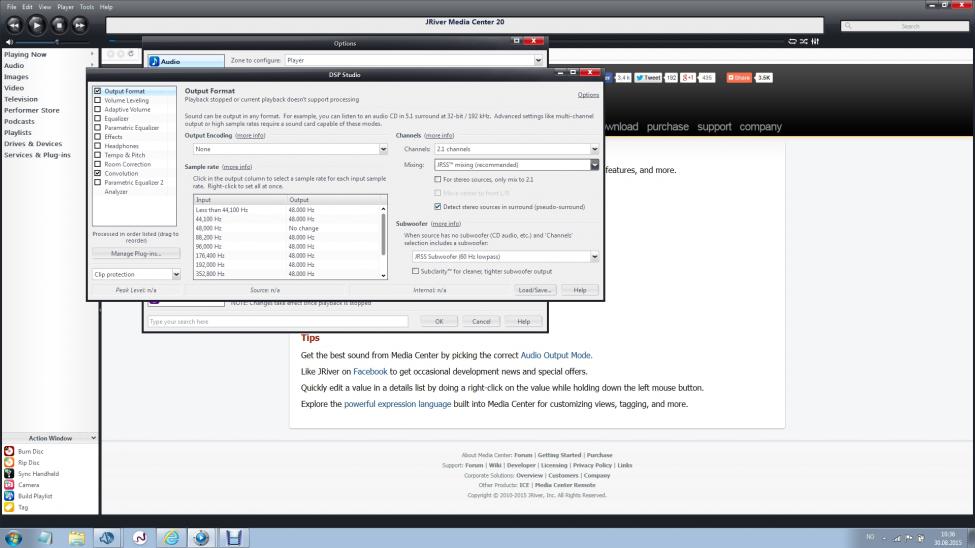The image size is (975, 548).
Task: Toggle the repeat playback icon
Action: tap(792, 41)
